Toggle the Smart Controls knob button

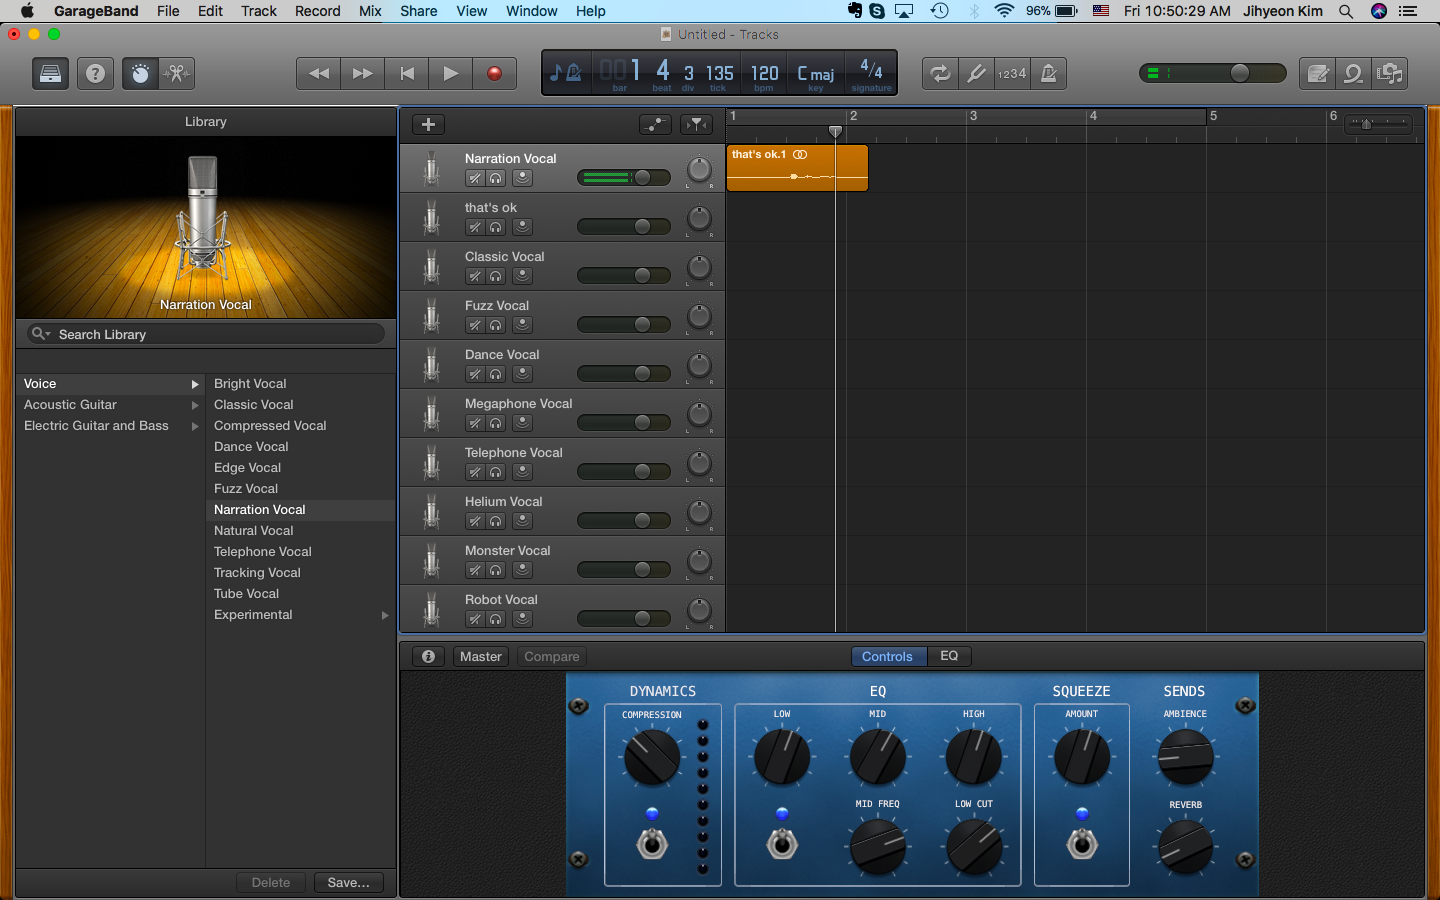[140, 74]
